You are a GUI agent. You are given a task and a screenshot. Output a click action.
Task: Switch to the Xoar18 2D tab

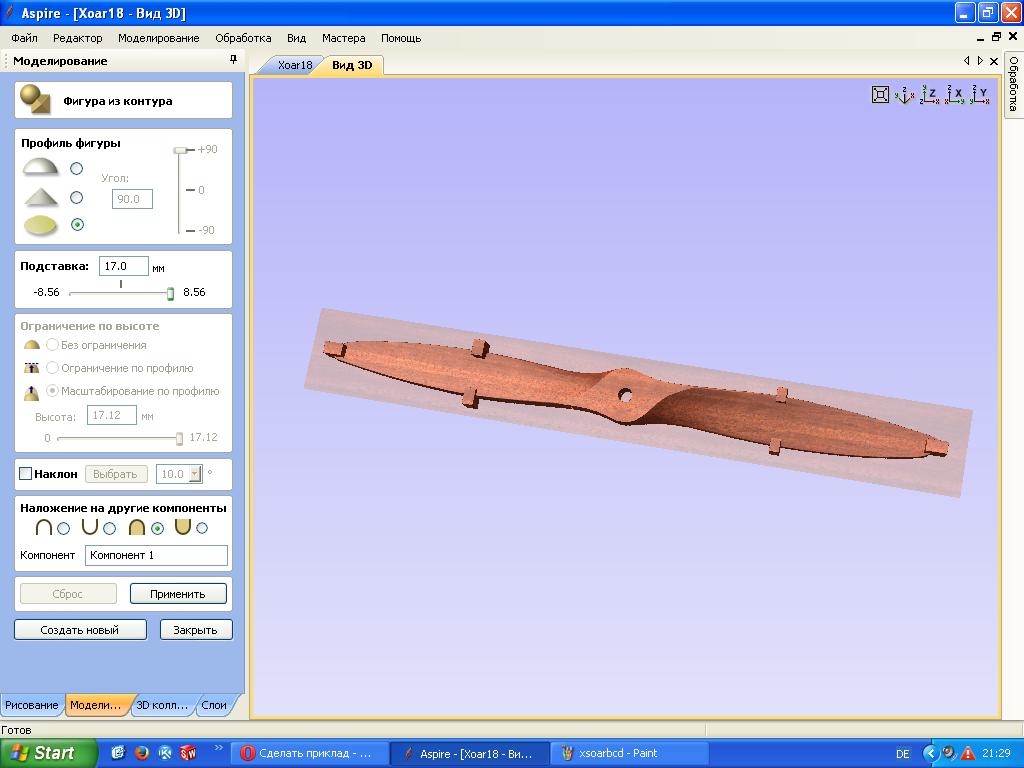pyautogui.click(x=295, y=65)
